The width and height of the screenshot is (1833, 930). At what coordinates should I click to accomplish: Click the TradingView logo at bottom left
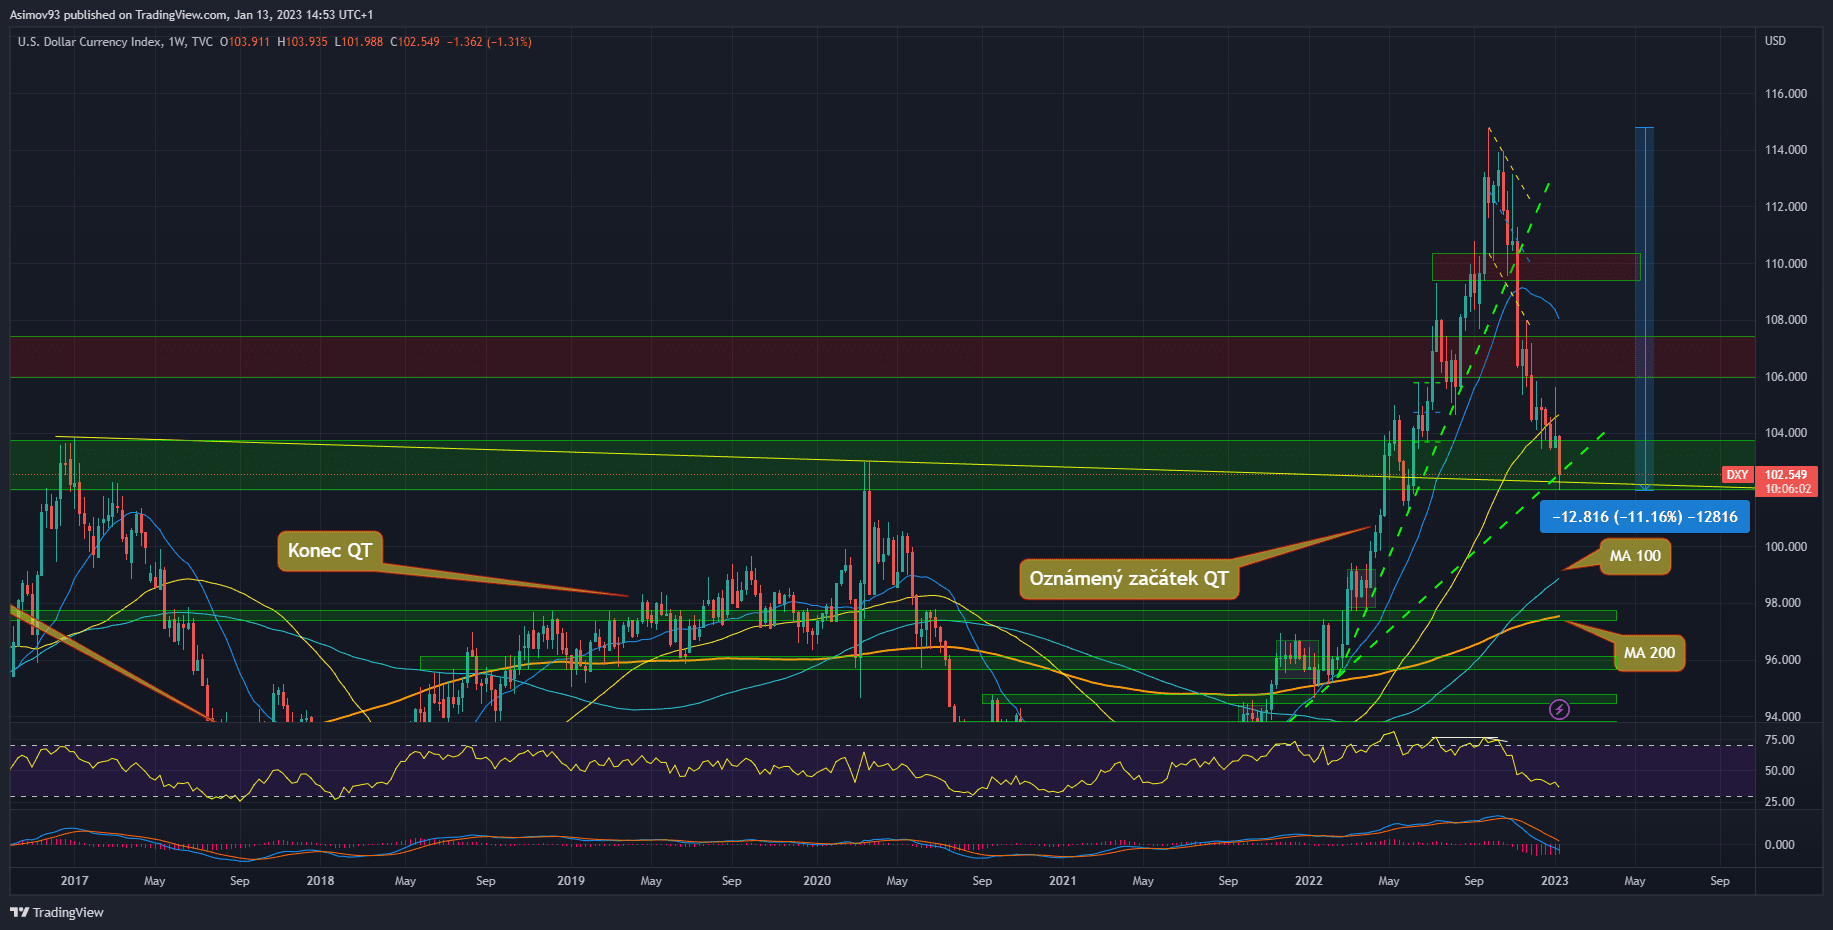57,912
